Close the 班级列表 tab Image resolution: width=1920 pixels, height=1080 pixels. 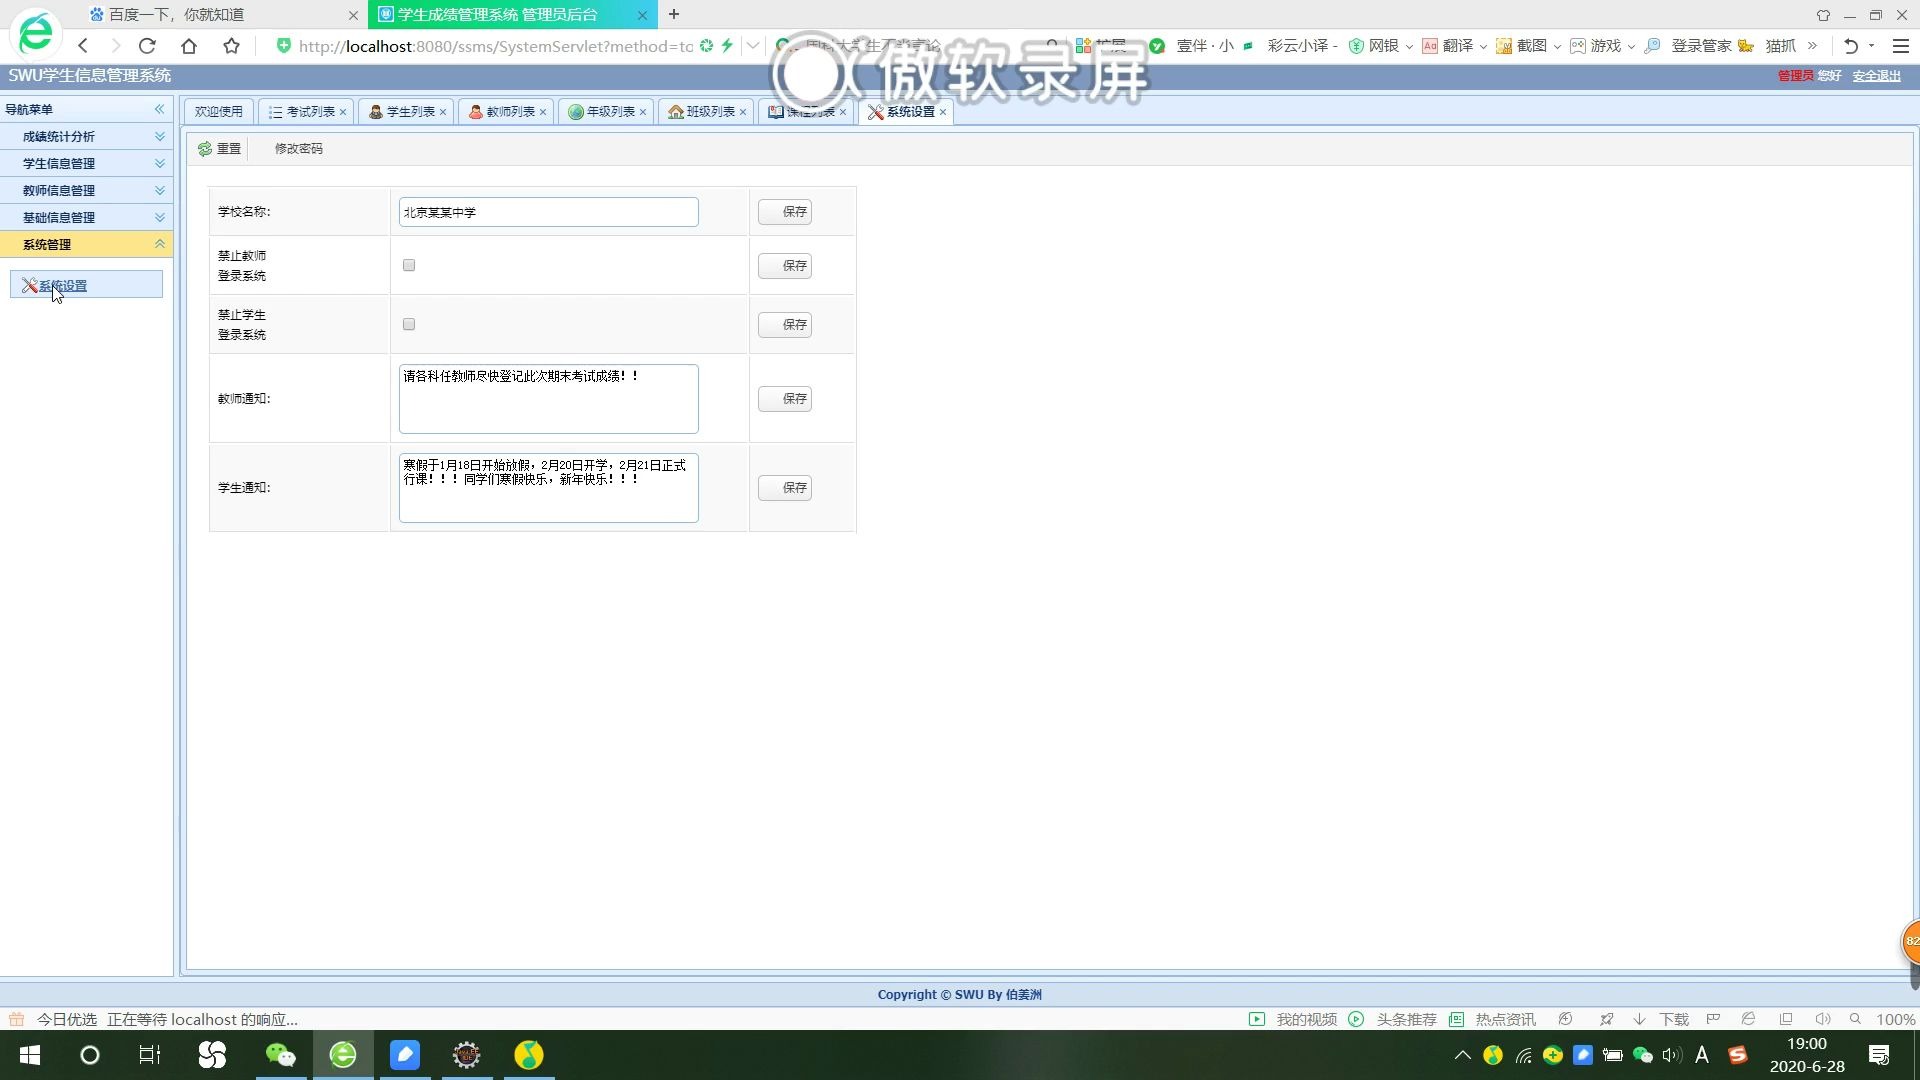tap(743, 112)
